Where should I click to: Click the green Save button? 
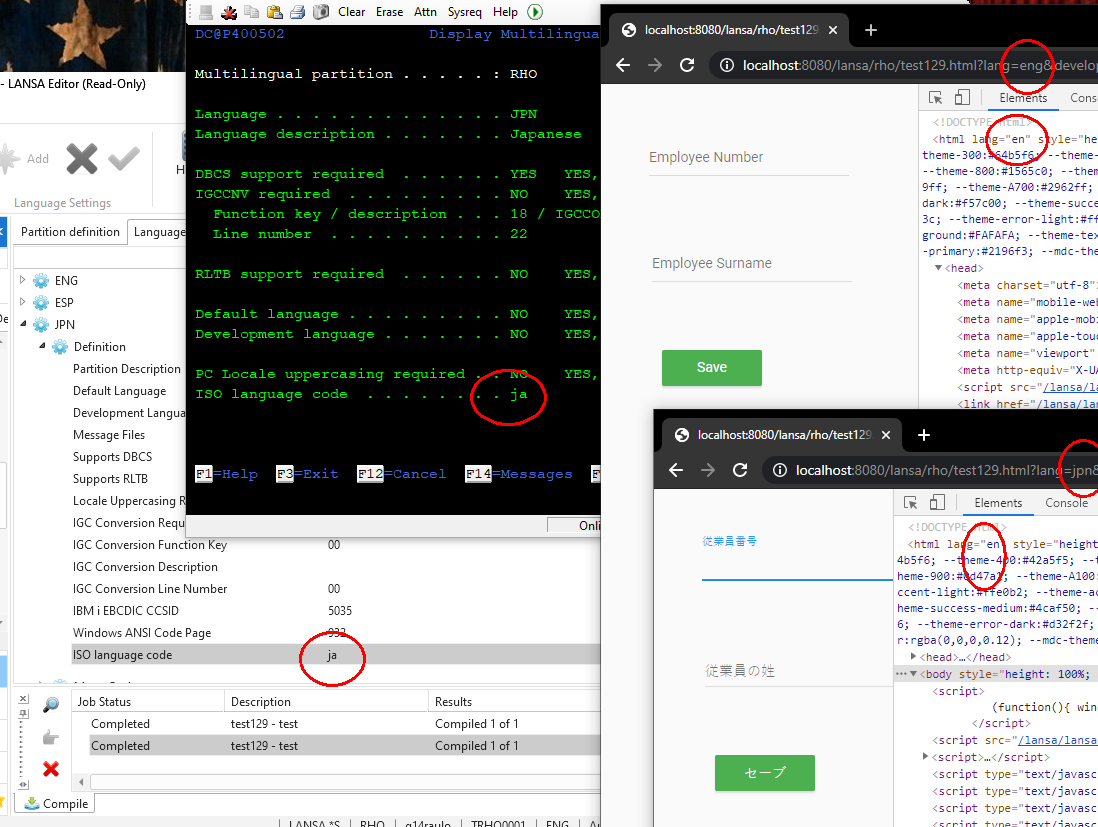click(711, 367)
